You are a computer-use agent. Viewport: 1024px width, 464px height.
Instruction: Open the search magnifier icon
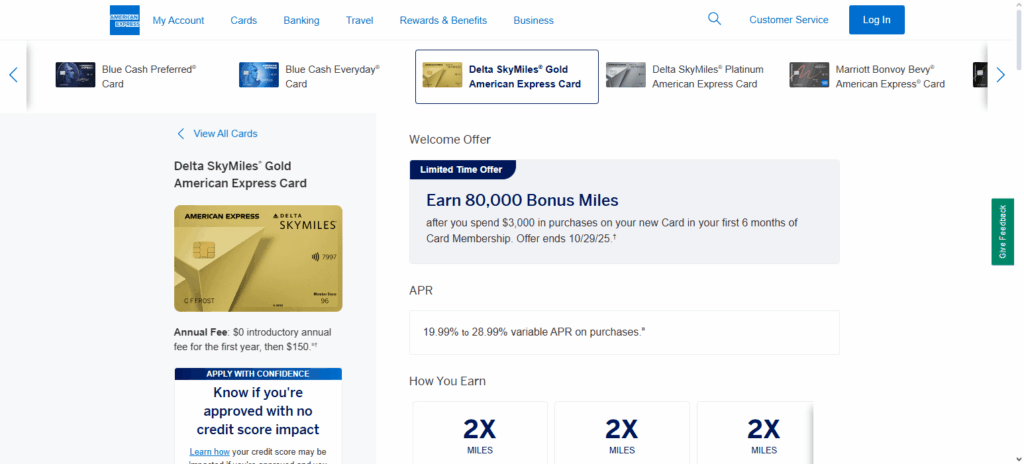pyautogui.click(x=714, y=19)
